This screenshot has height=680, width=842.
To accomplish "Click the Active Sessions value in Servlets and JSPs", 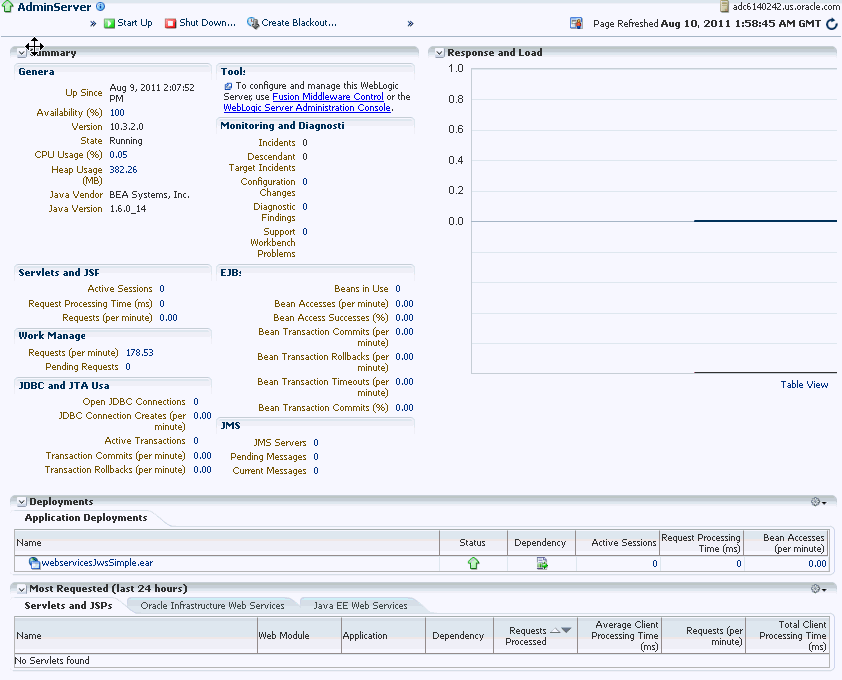I will point(162,289).
